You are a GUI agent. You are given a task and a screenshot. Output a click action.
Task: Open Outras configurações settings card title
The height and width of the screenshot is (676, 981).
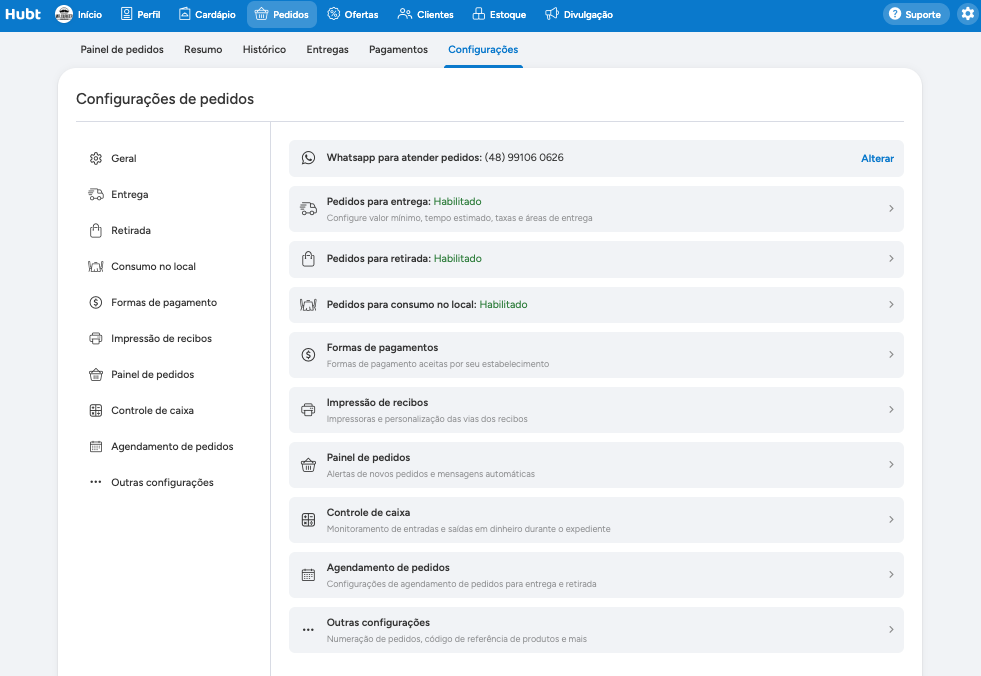(378, 623)
